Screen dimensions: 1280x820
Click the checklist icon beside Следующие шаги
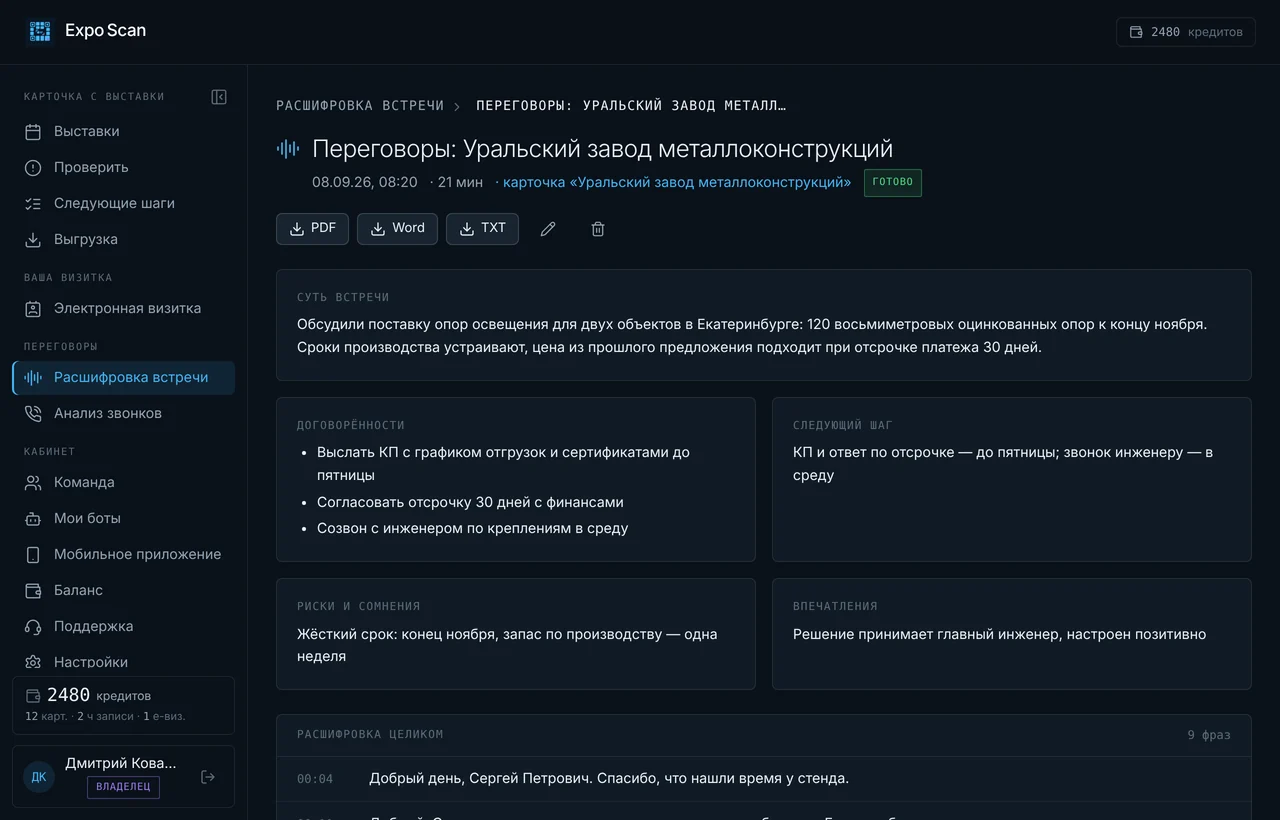[33, 204]
